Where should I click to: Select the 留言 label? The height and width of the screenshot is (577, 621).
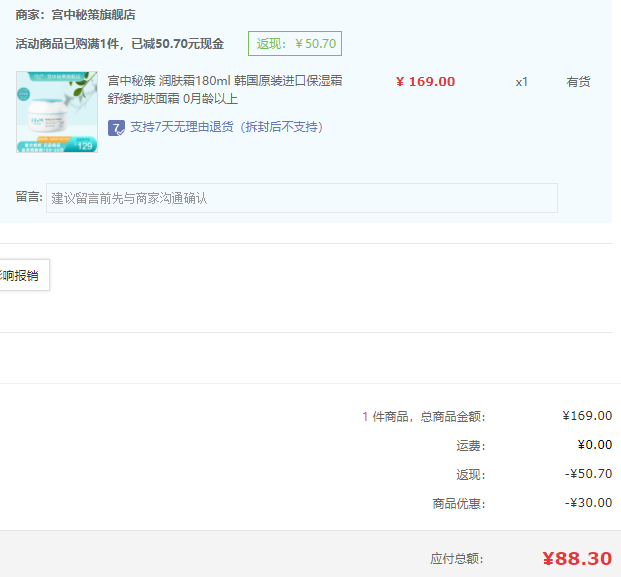click(29, 197)
